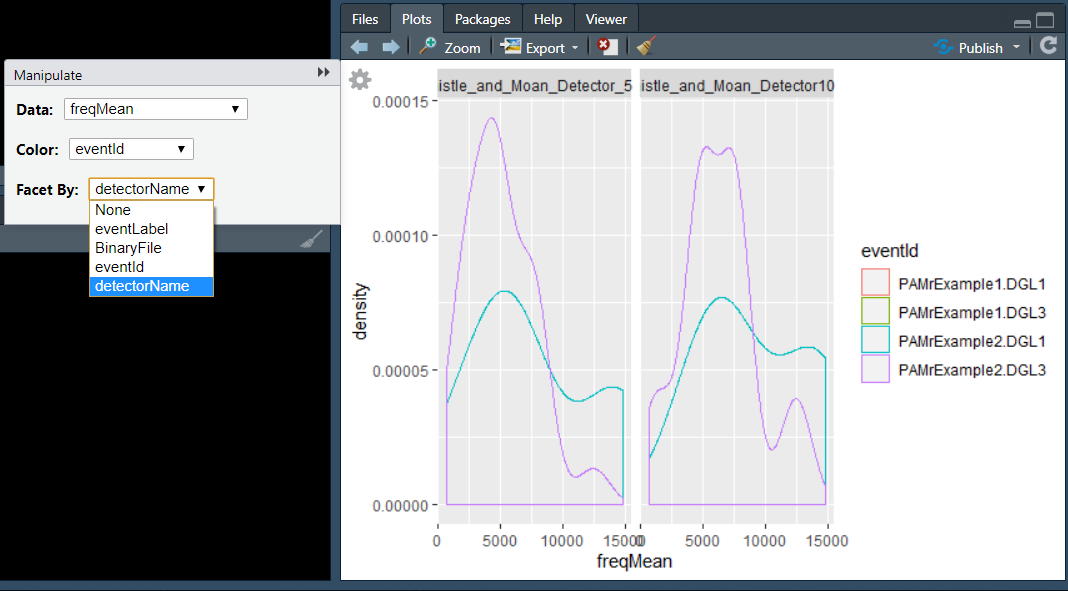This screenshot has width=1068, height=591.
Task: Open the Files tab
Action: pyautogui.click(x=365, y=19)
